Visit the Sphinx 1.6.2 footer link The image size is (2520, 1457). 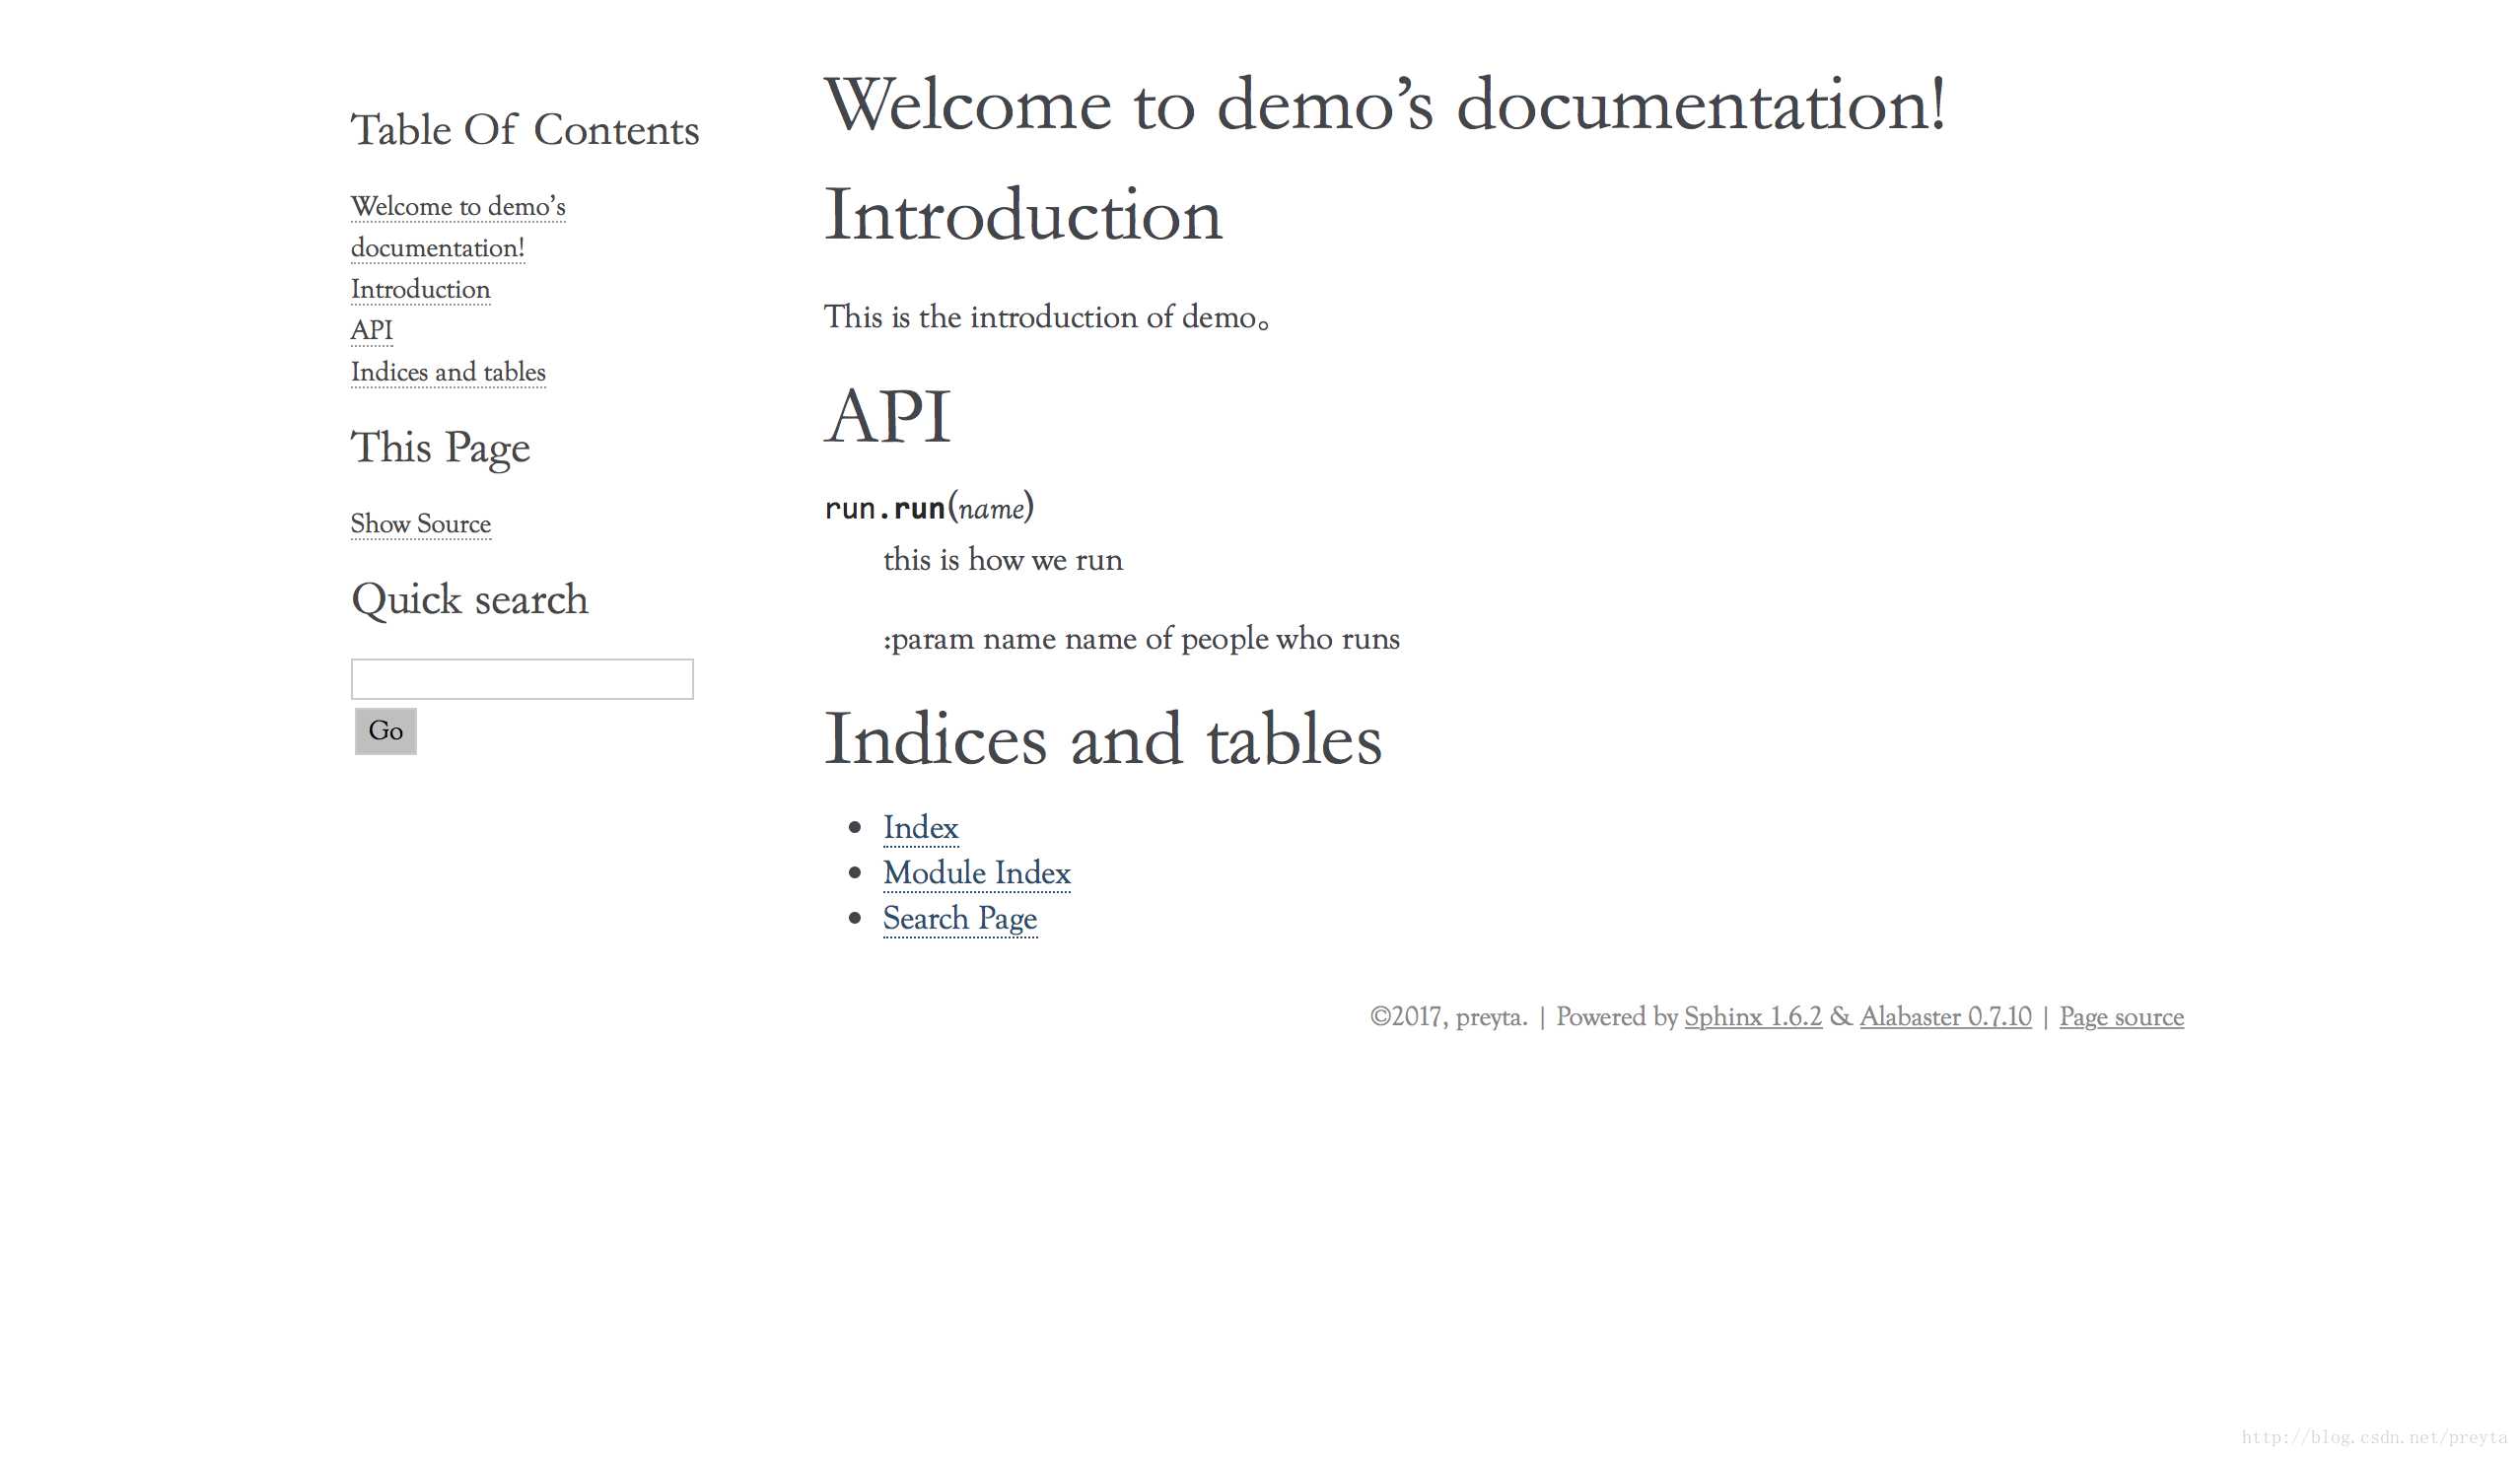[1753, 1017]
